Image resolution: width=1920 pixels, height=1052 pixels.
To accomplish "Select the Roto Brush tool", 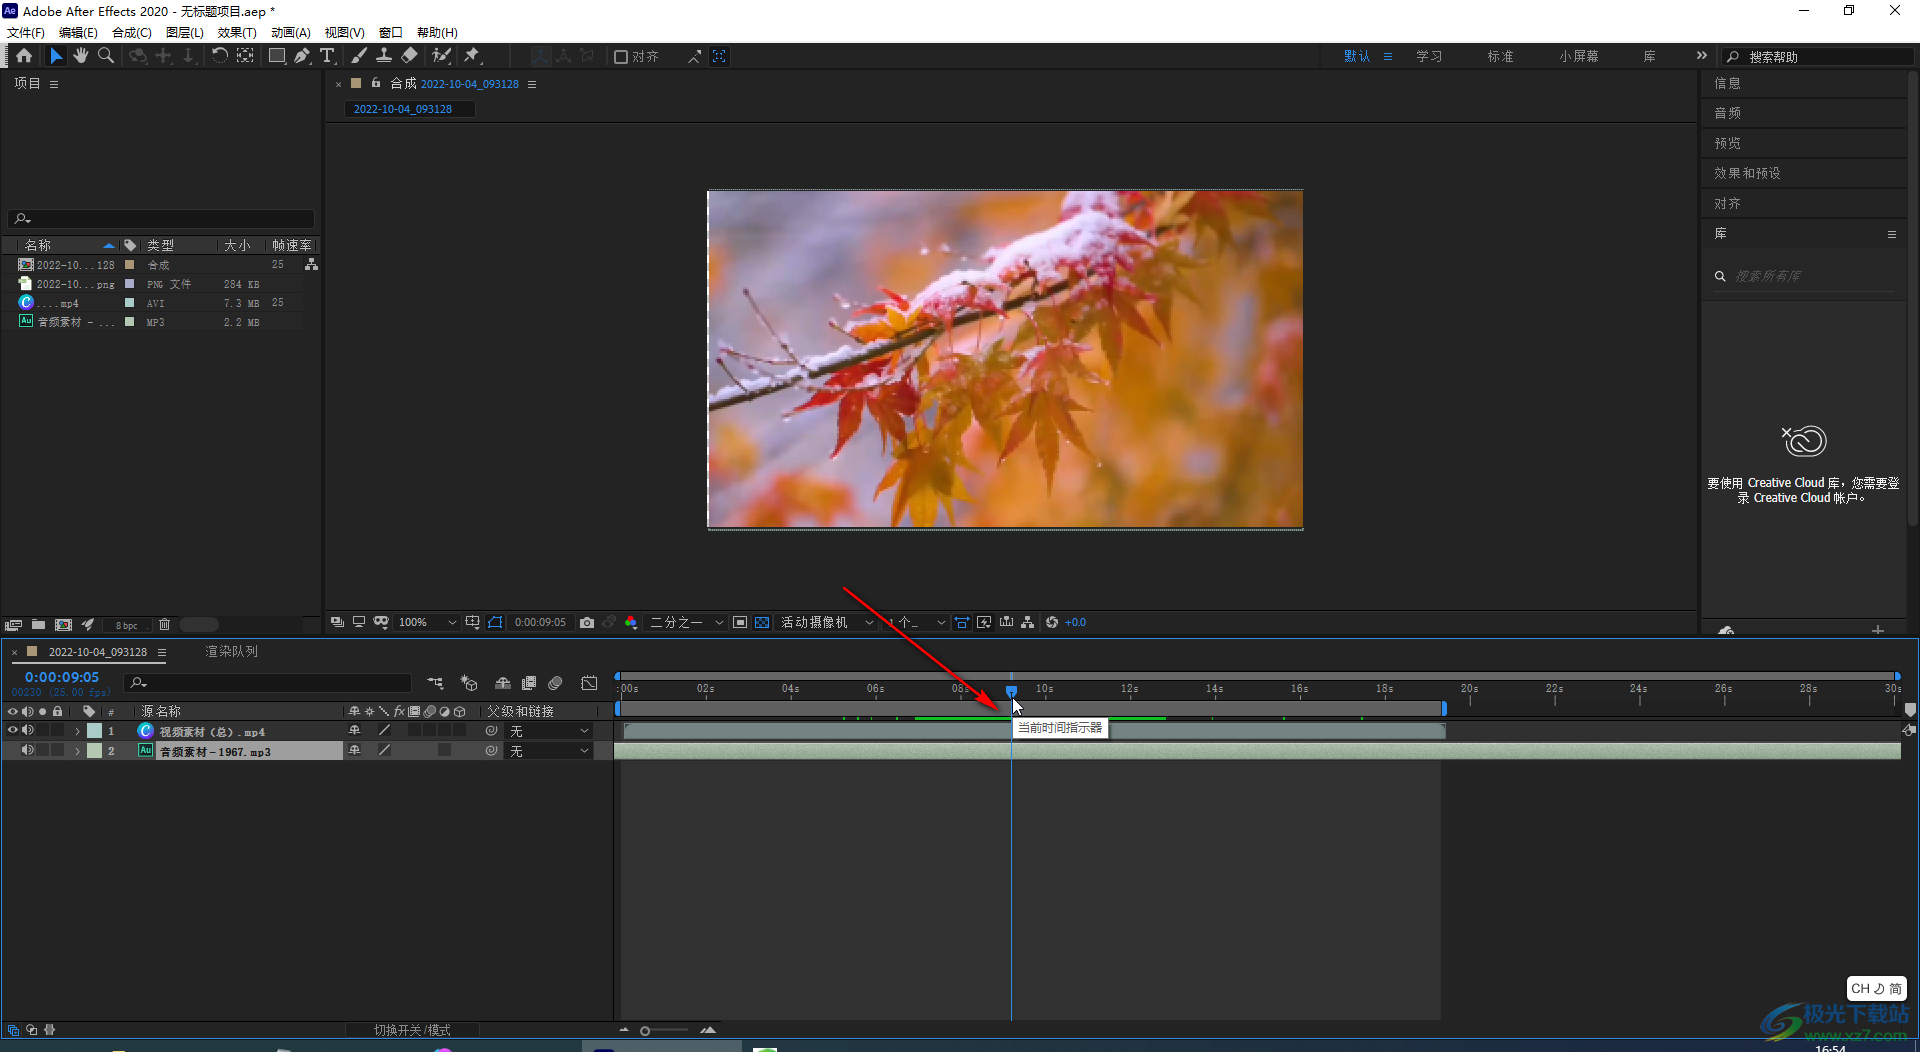I will (x=441, y=56).
